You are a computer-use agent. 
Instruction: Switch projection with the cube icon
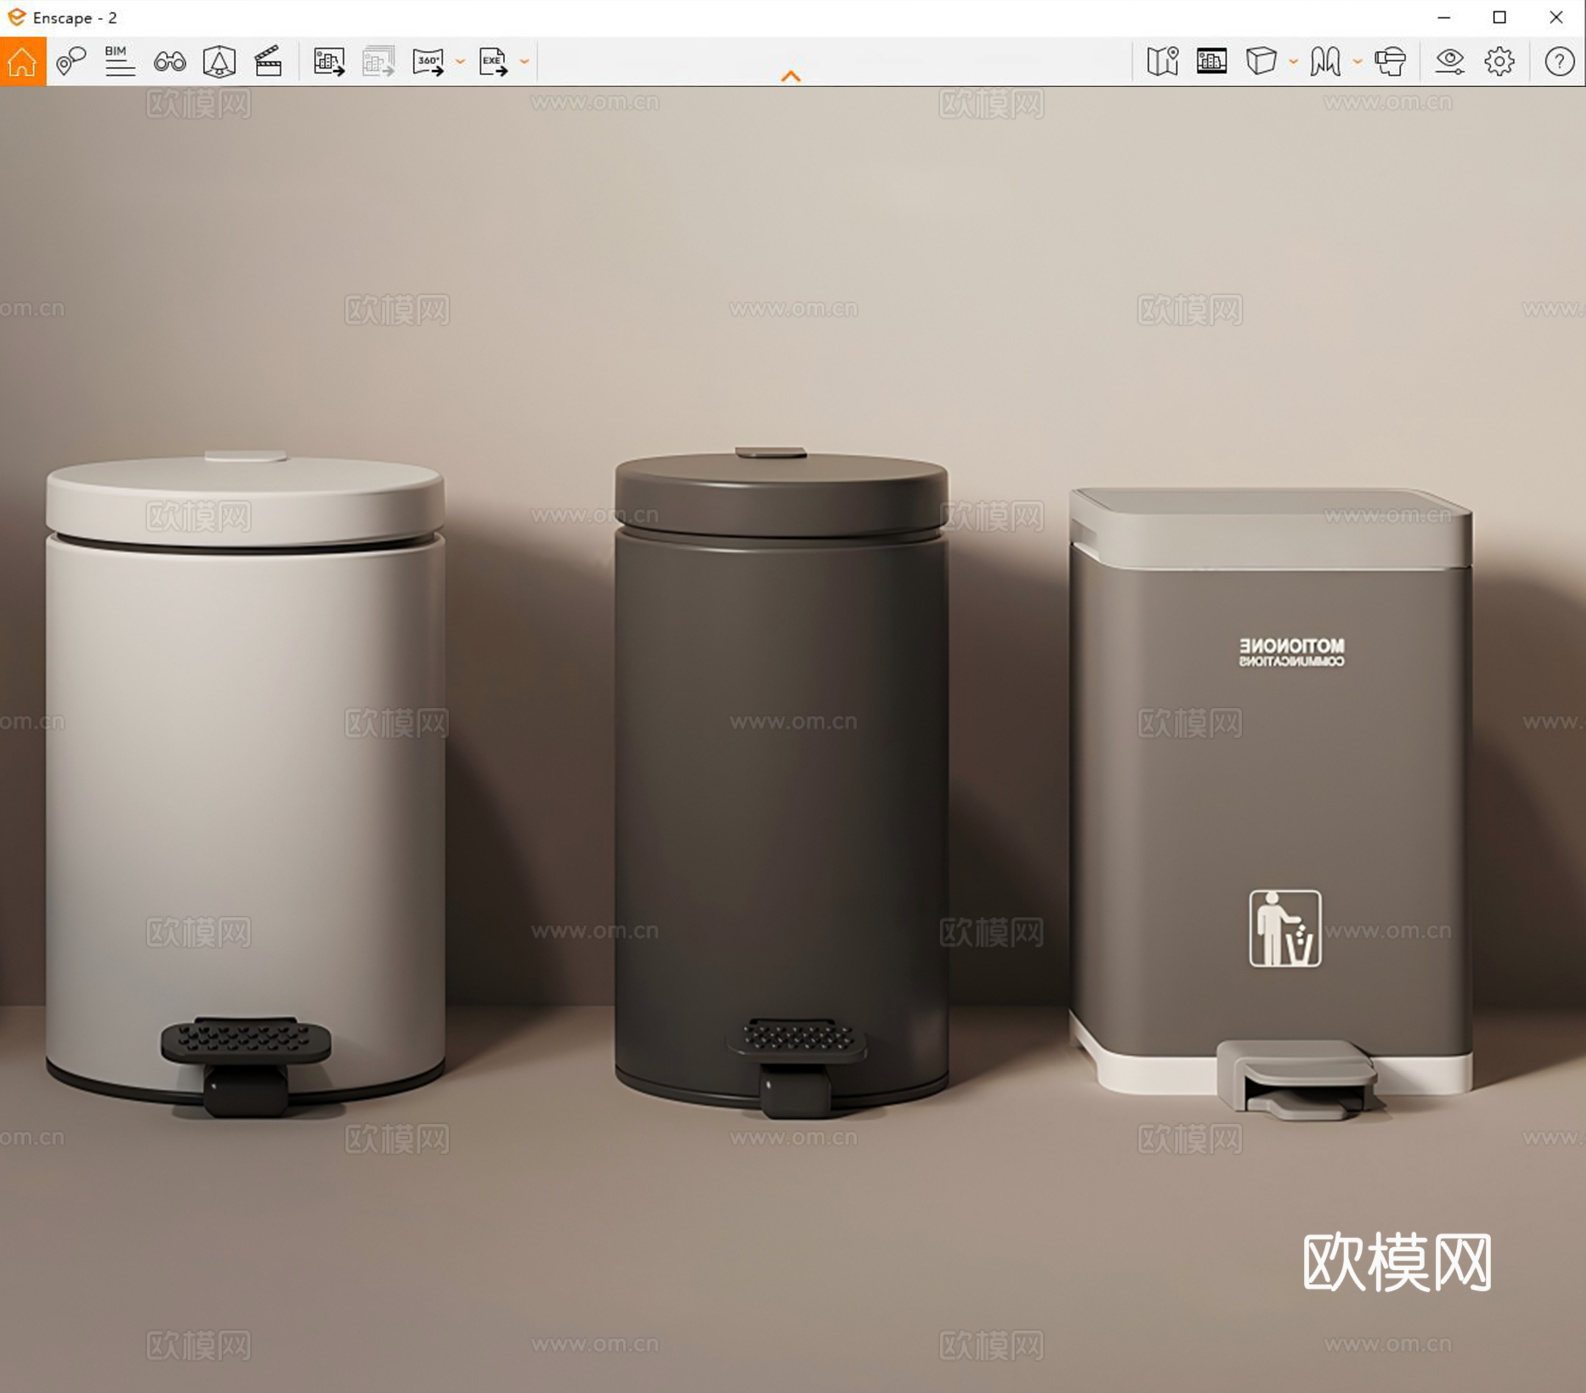coord(1261,62)
